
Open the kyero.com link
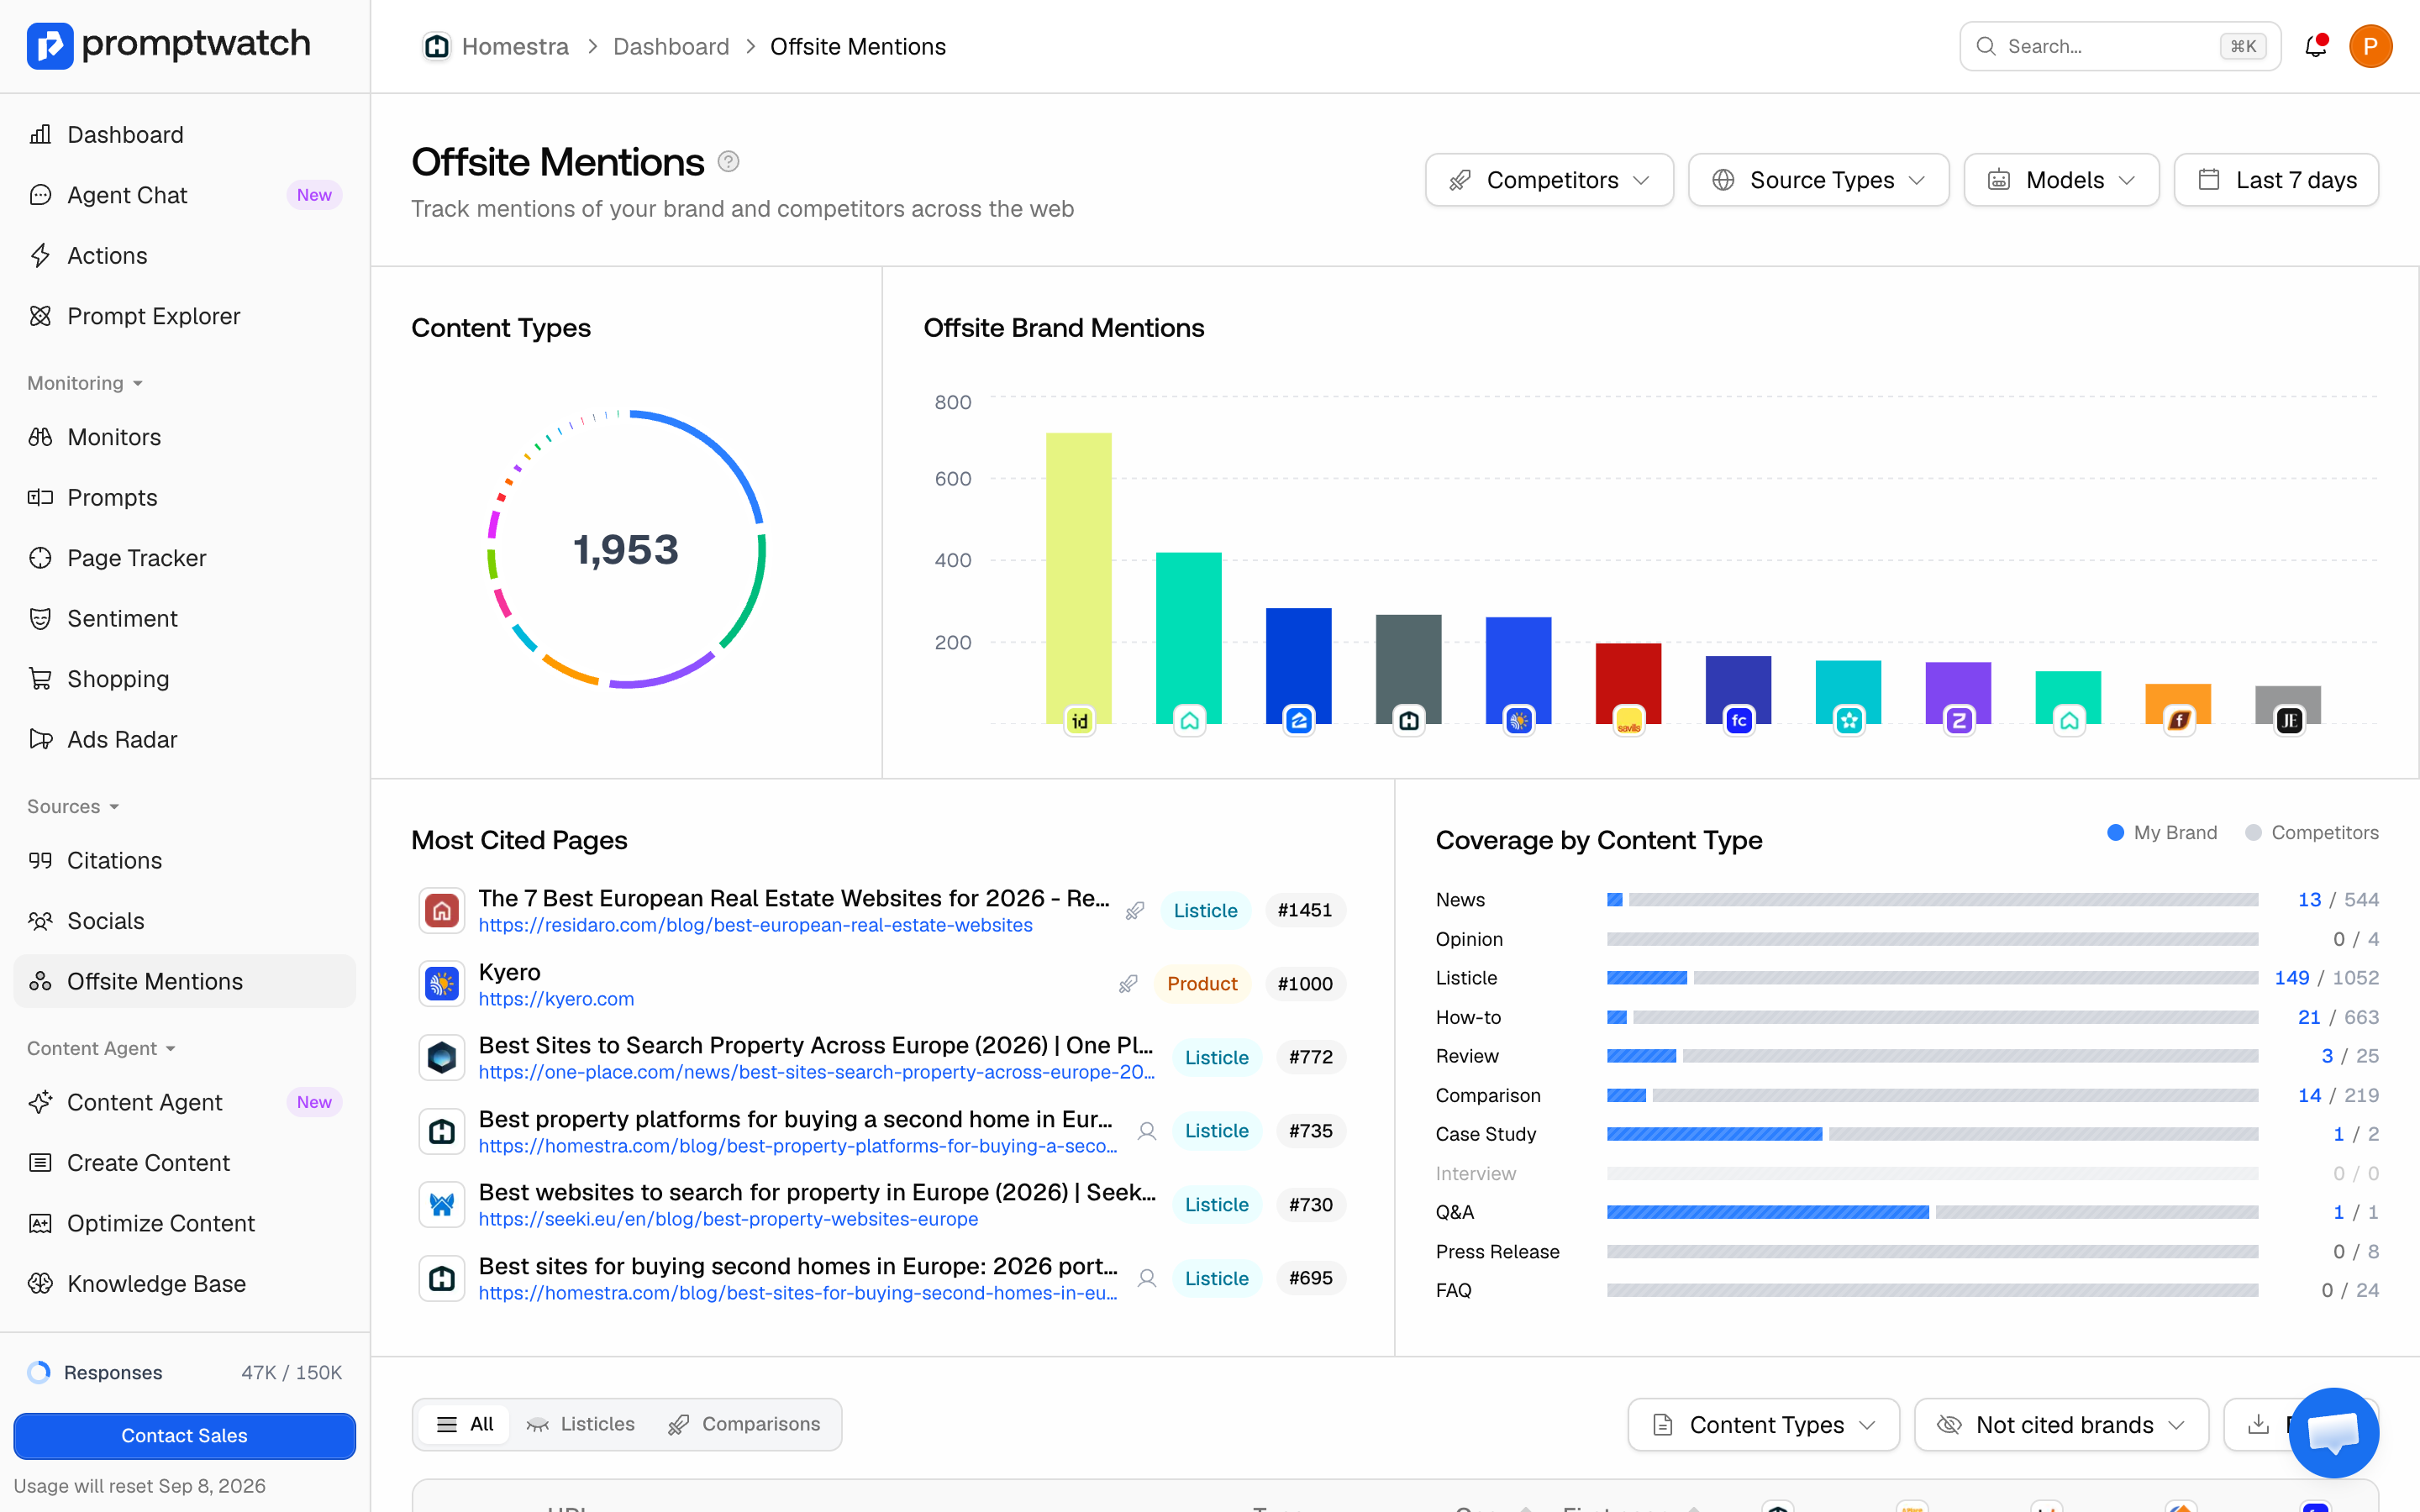click(x=556, y=999)
